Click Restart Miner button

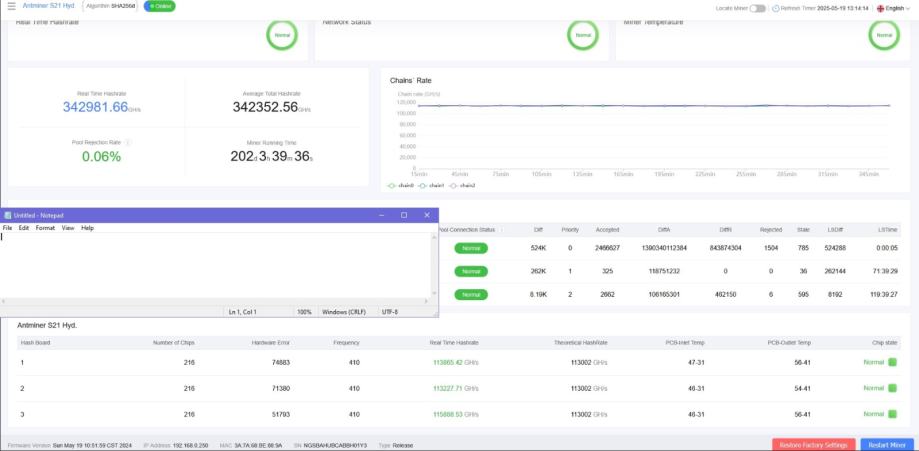[886, 445]
